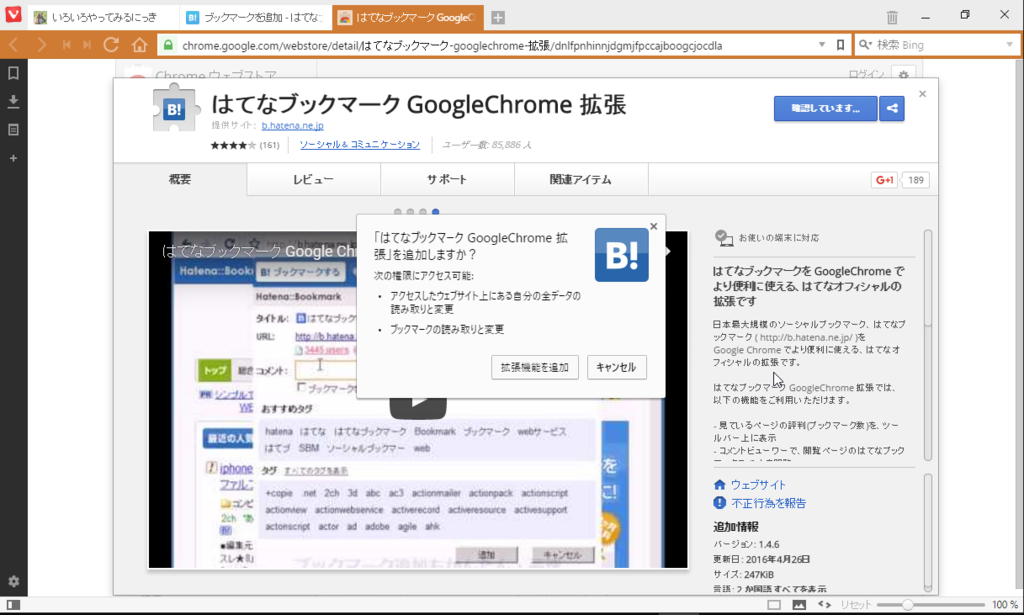Viewport: 1024px width, 615px height.
Task: Choose search engine via magnifier dropdown
Action: pyautogui.click(x=866, y=45)
